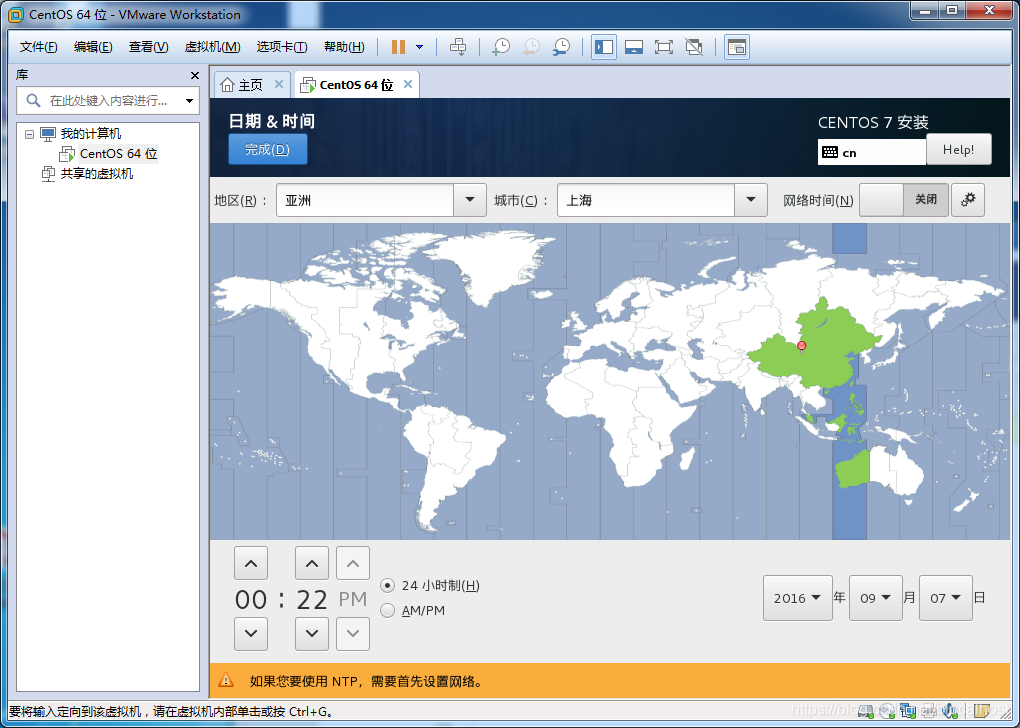Open the 查看(V) menu

point(148,47)
